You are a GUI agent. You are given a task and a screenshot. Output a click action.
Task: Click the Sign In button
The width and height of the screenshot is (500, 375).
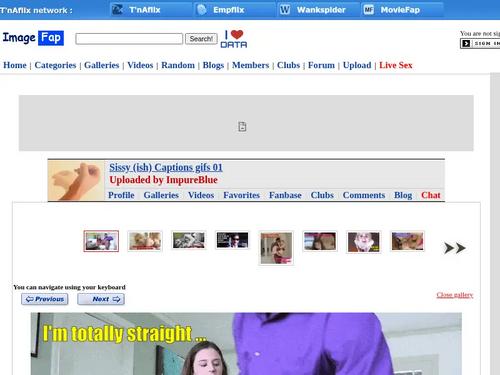pos(480,43)
